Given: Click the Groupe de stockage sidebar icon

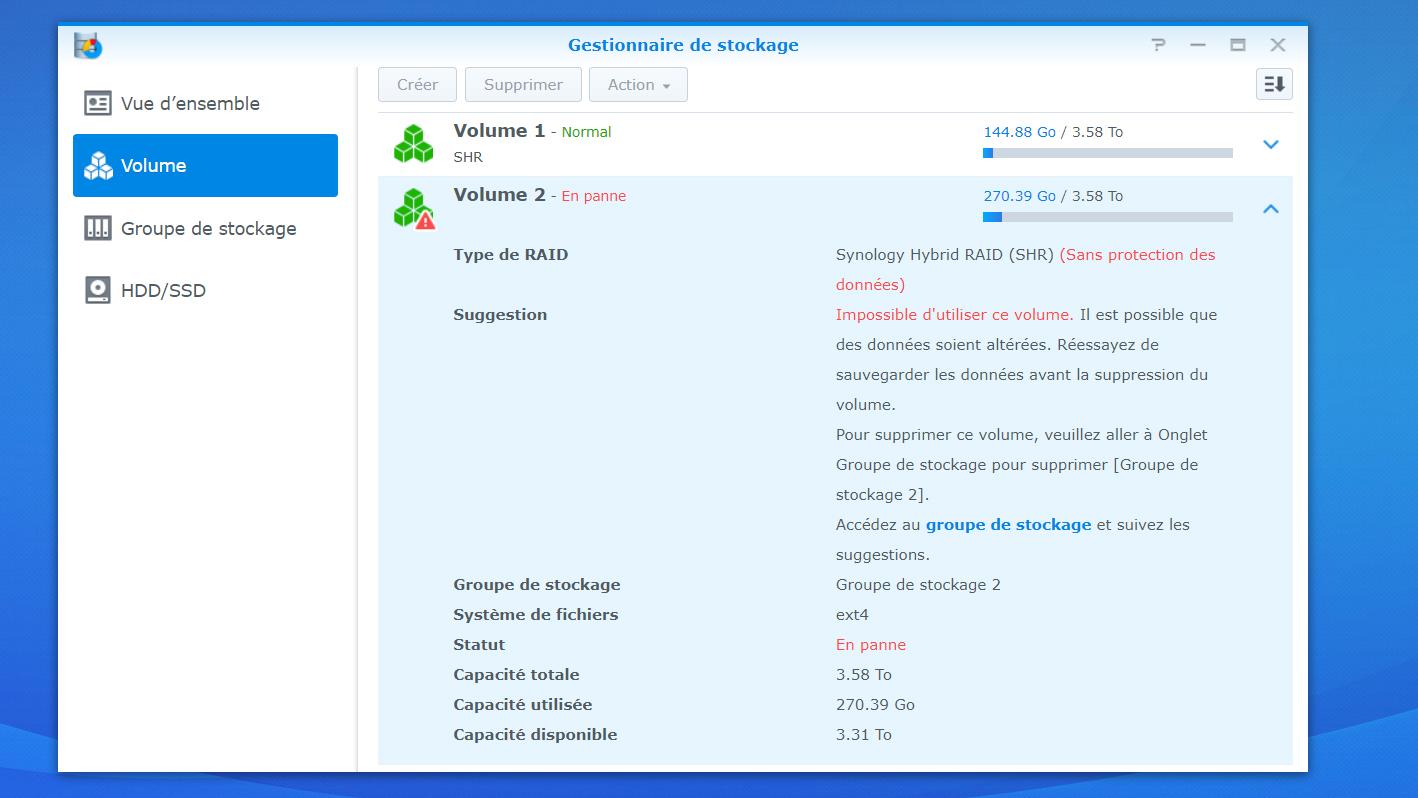Looking at the screenshot, I should pyautogui.click(x=98, y=229).
